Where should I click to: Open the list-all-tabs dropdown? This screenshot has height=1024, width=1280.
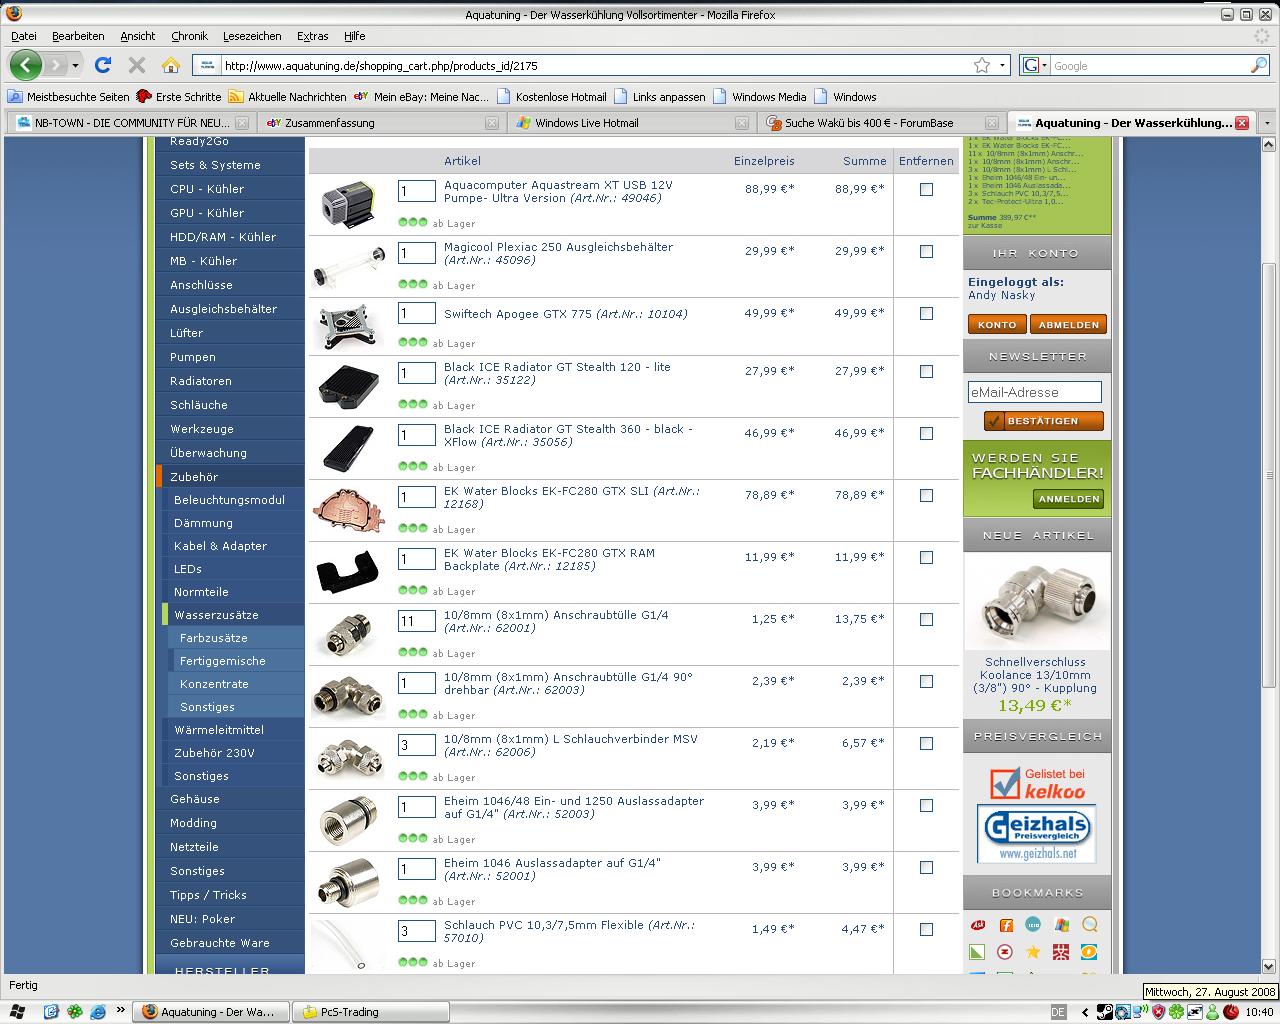click(x=1267, y=123)
